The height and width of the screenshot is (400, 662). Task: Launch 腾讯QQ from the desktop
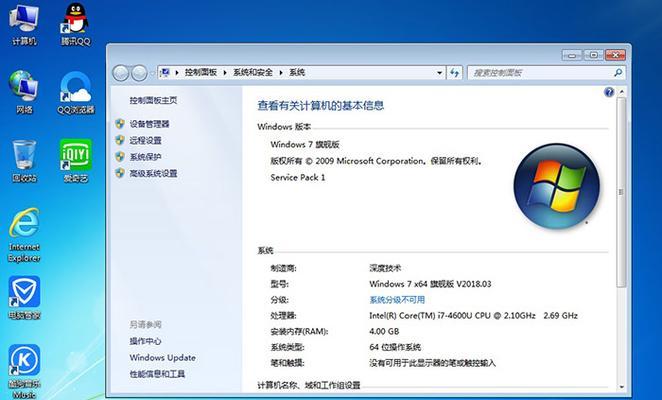pos(76,24)
